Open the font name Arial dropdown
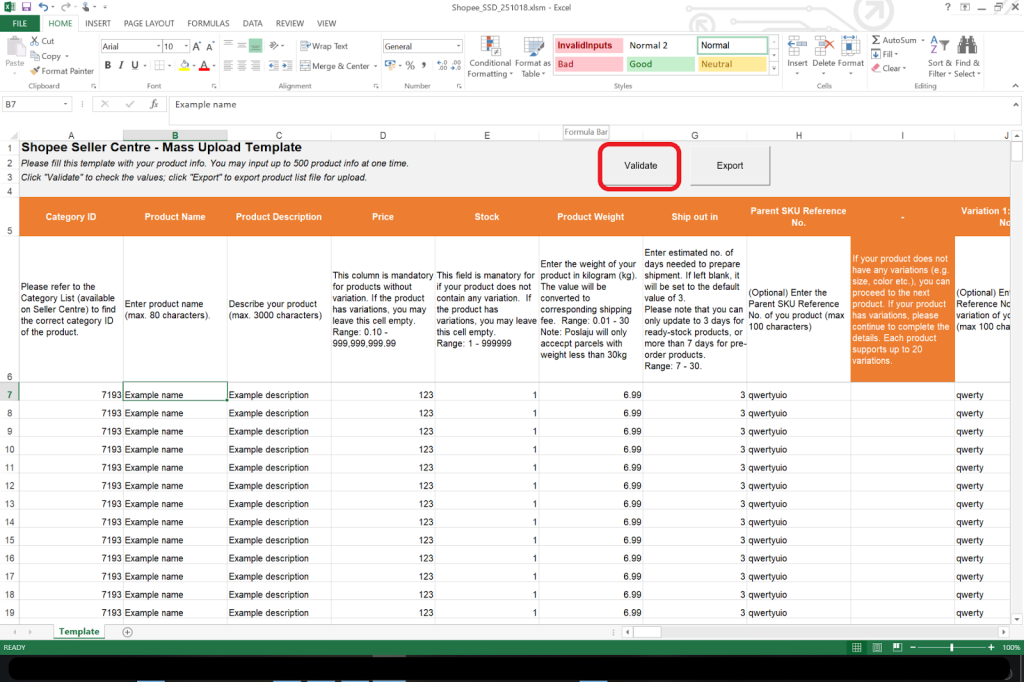 (x=158, y=46)
